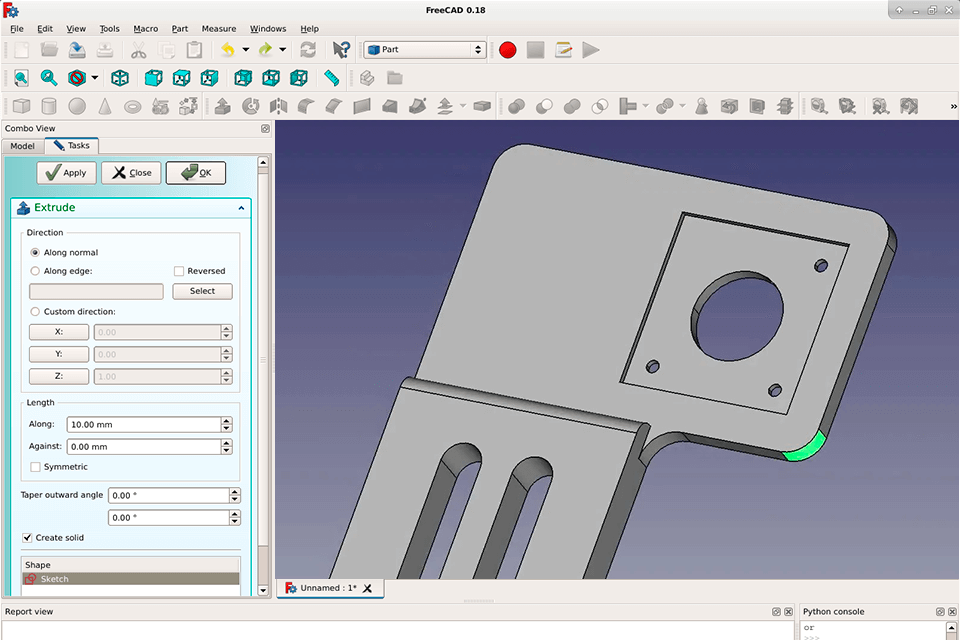Select the measure distance ruler icon
Image resolution: width=960 pixels, height=640 pixels.
[332, 78]
